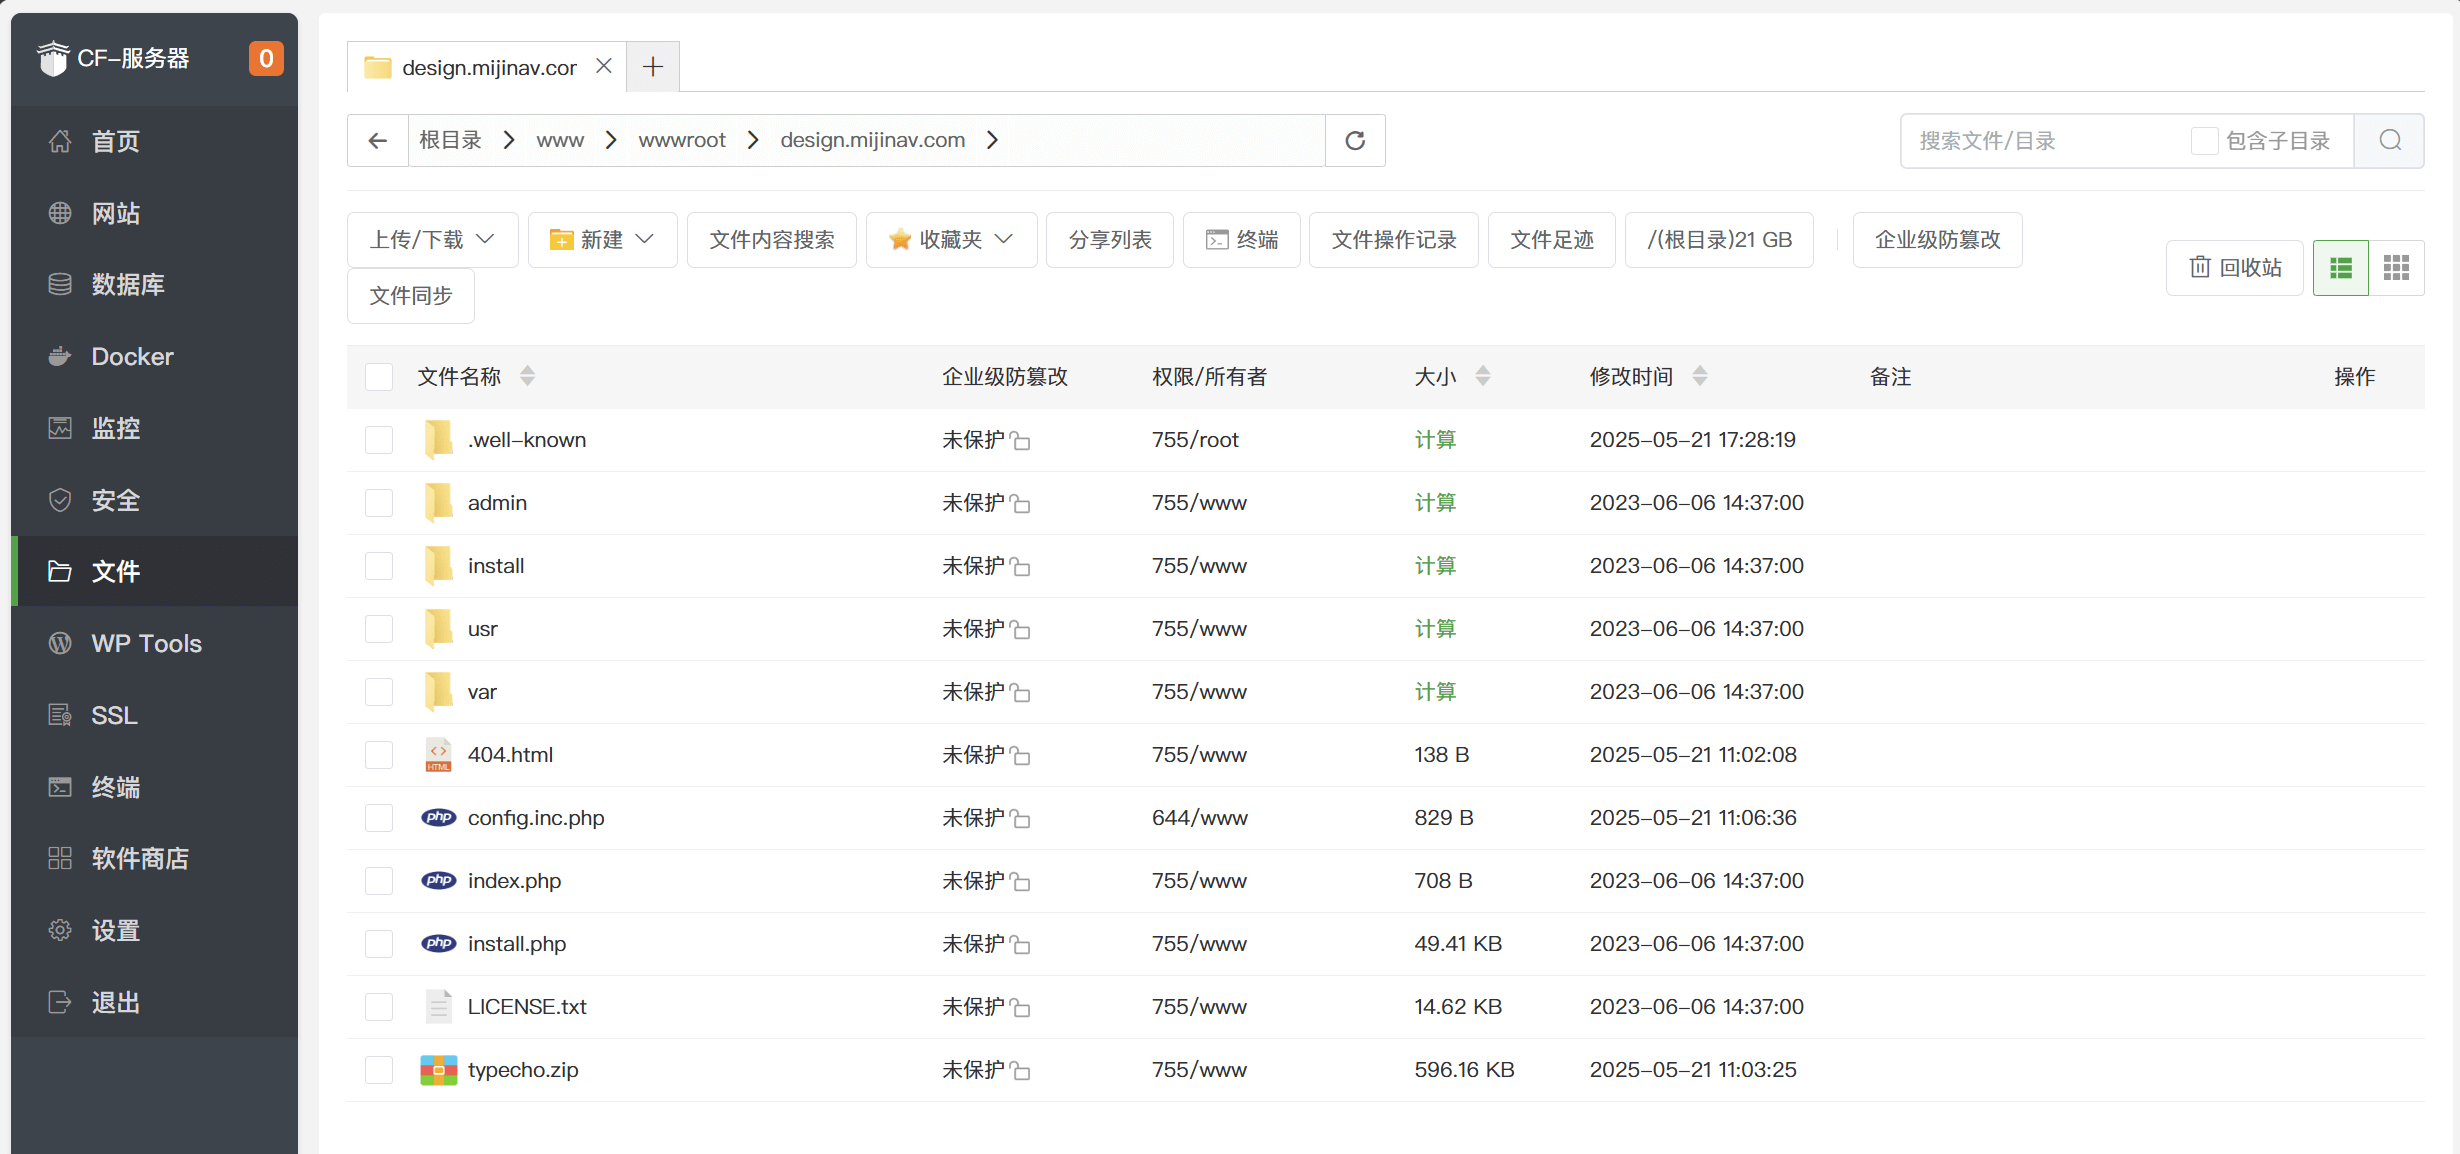Open Docker from the sidebar
2460x1154 pixels.
[x=132, y=357]
